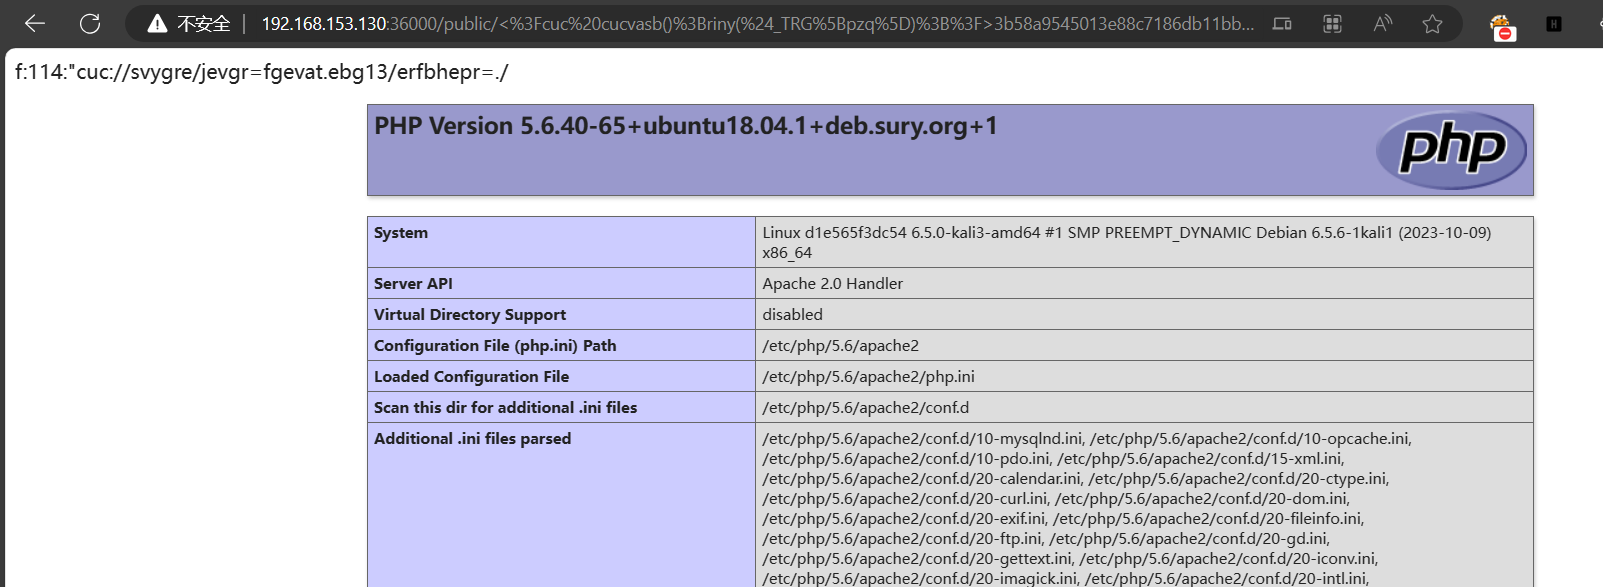Click the multi-device icon in address bar
The height and width of the screenshot is (587, 1603).
pyautogui.click(x=1282, y=24)
